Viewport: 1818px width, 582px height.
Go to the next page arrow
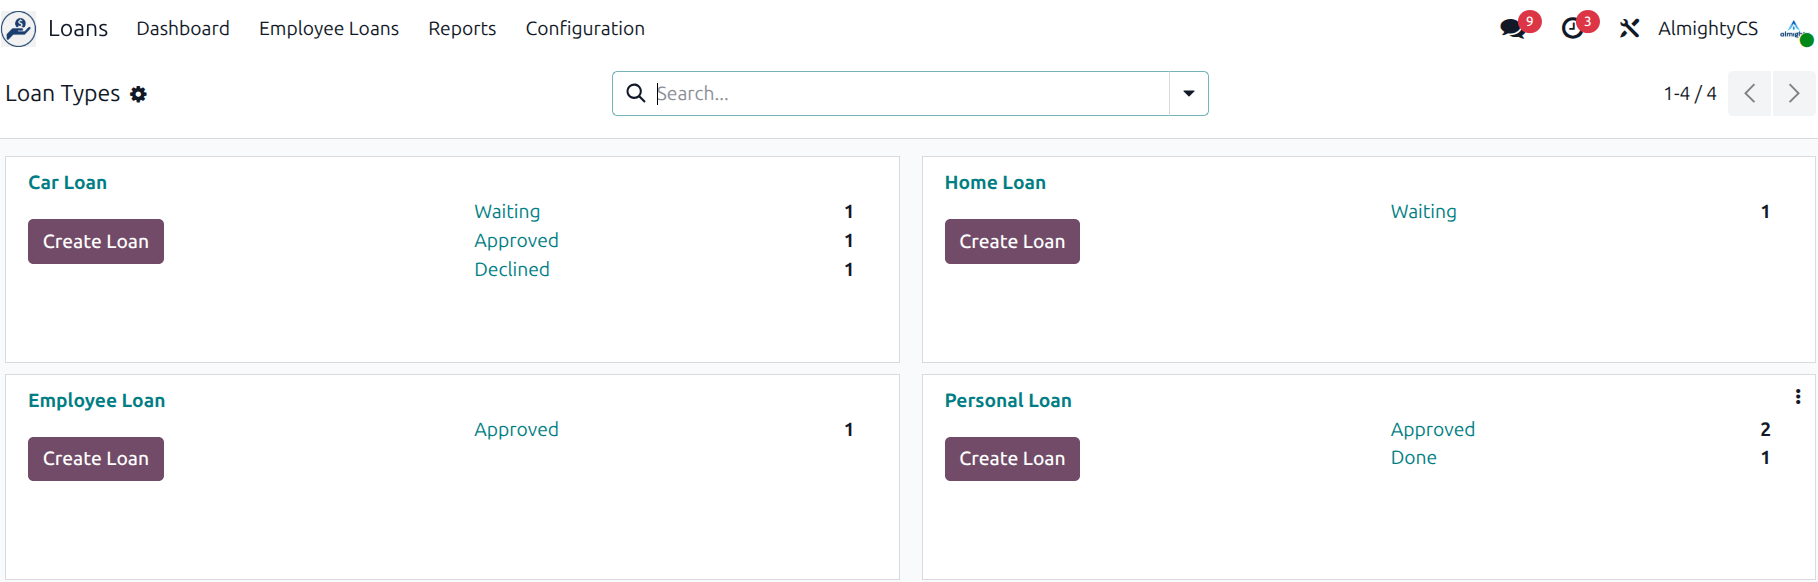coord(1794,94)
